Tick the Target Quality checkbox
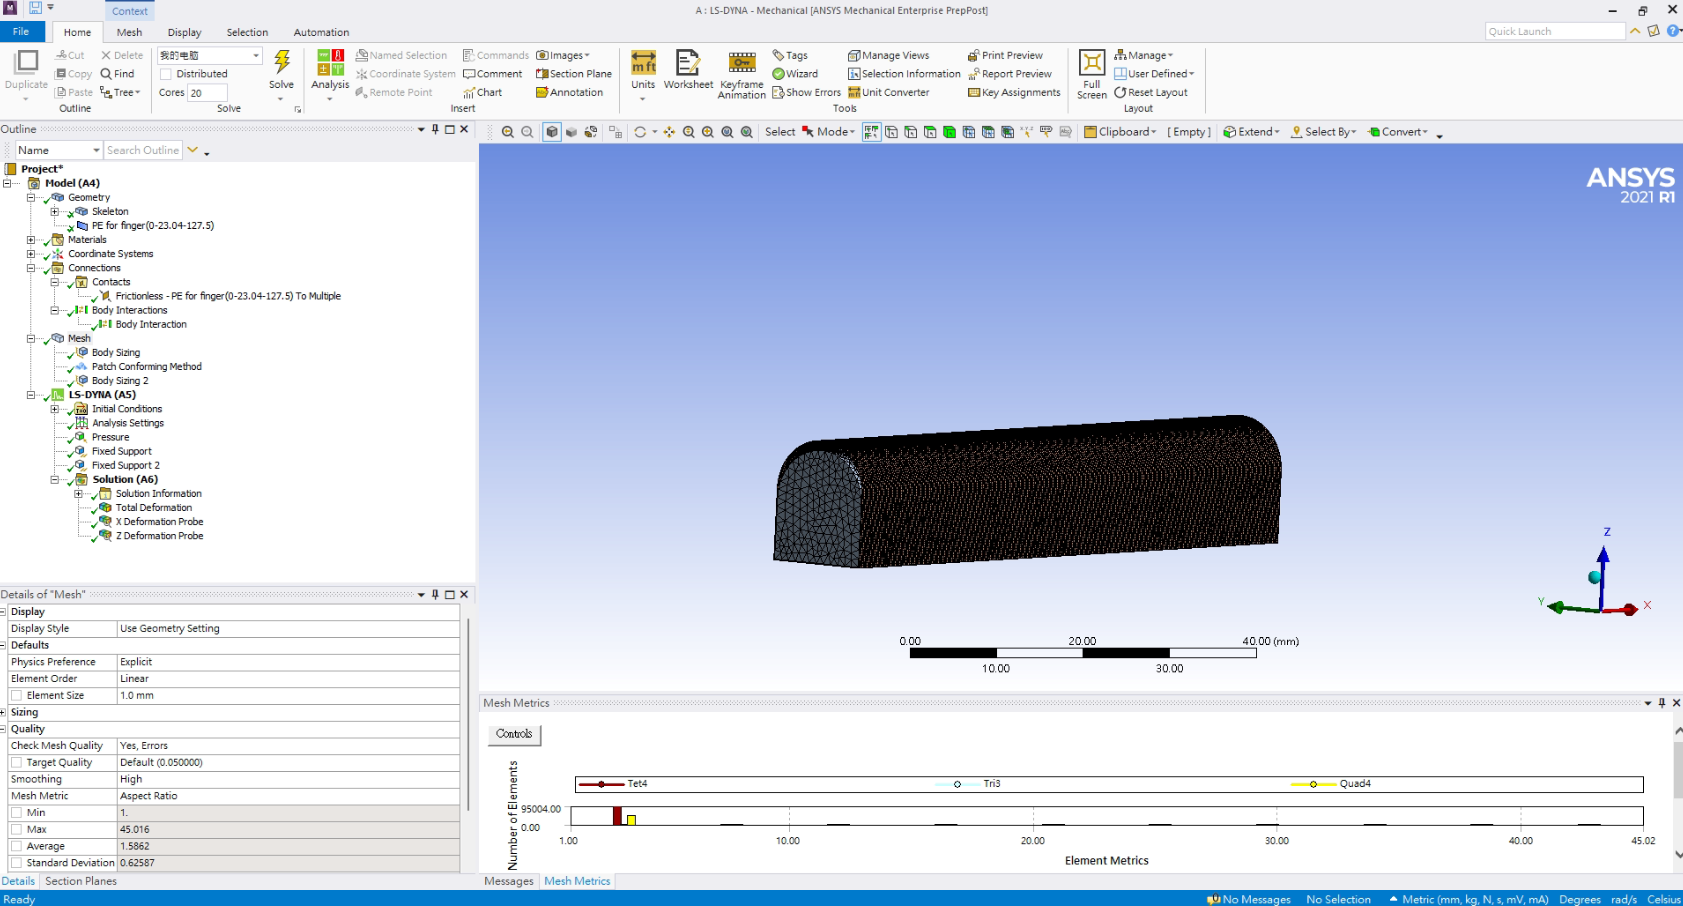 [17, 763]
